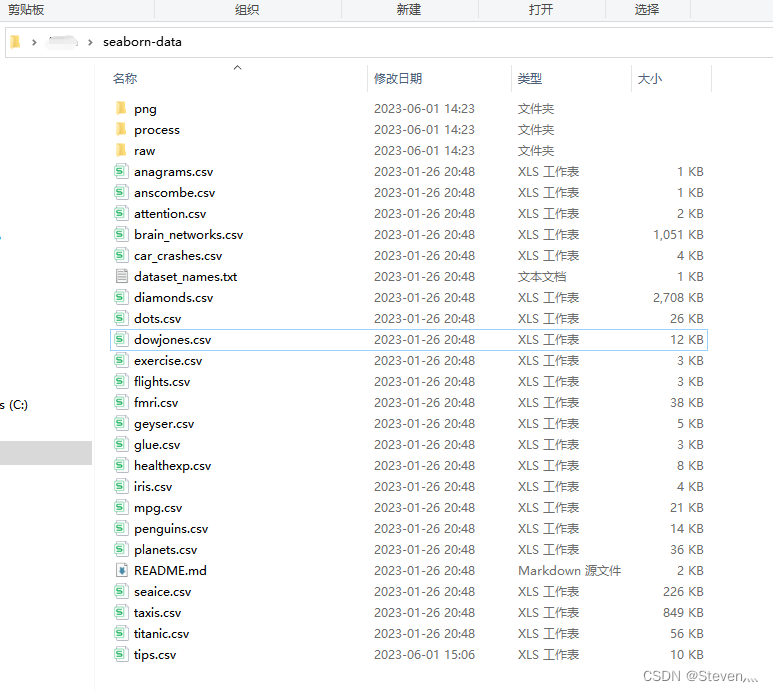Toggle sort arrow above the name column

point(238,67)
